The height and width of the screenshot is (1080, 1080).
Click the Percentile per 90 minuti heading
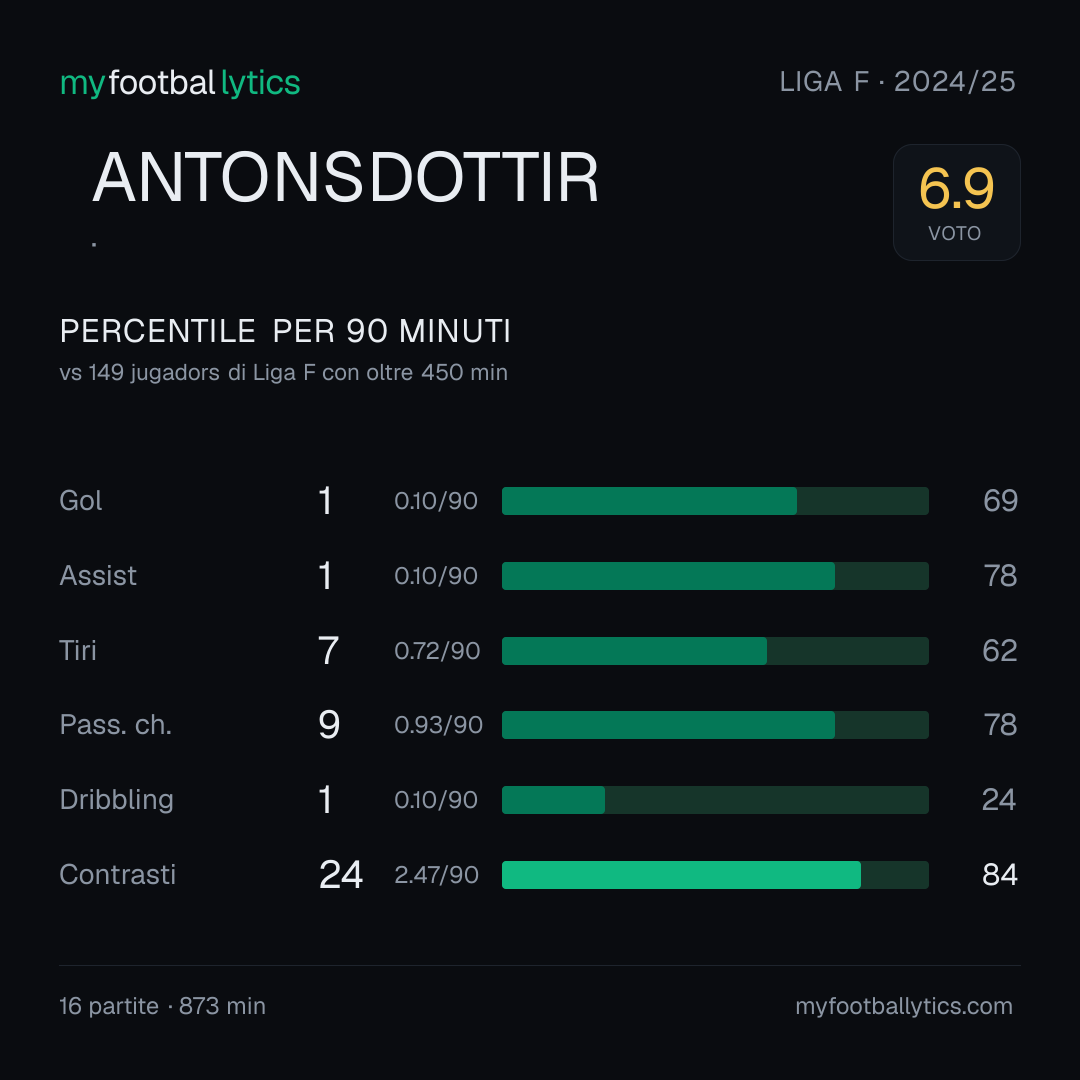[285, 331]
